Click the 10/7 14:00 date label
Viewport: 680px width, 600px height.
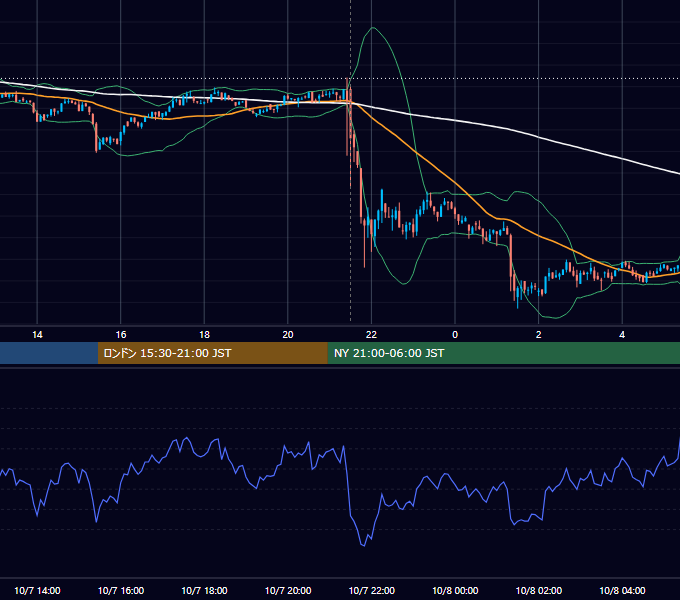[x=37, y=590]
